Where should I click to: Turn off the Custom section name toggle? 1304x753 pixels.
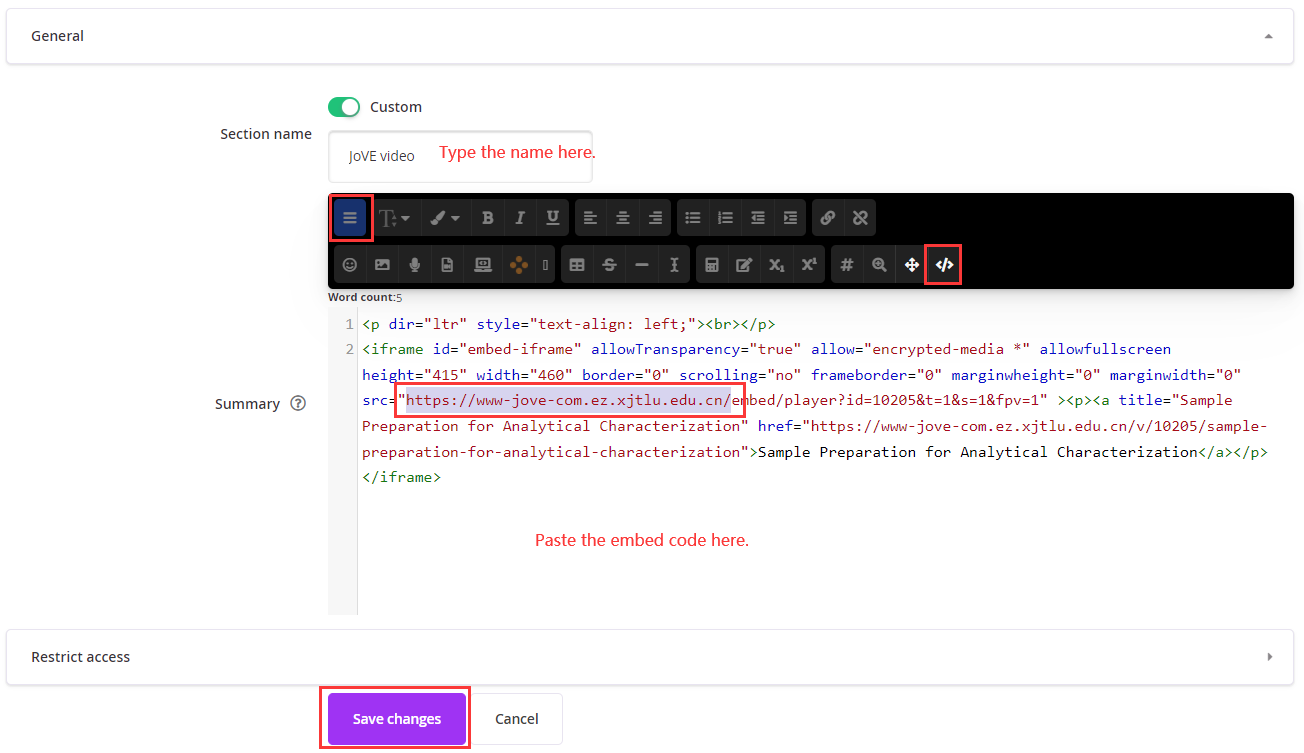tap(344, 107)
